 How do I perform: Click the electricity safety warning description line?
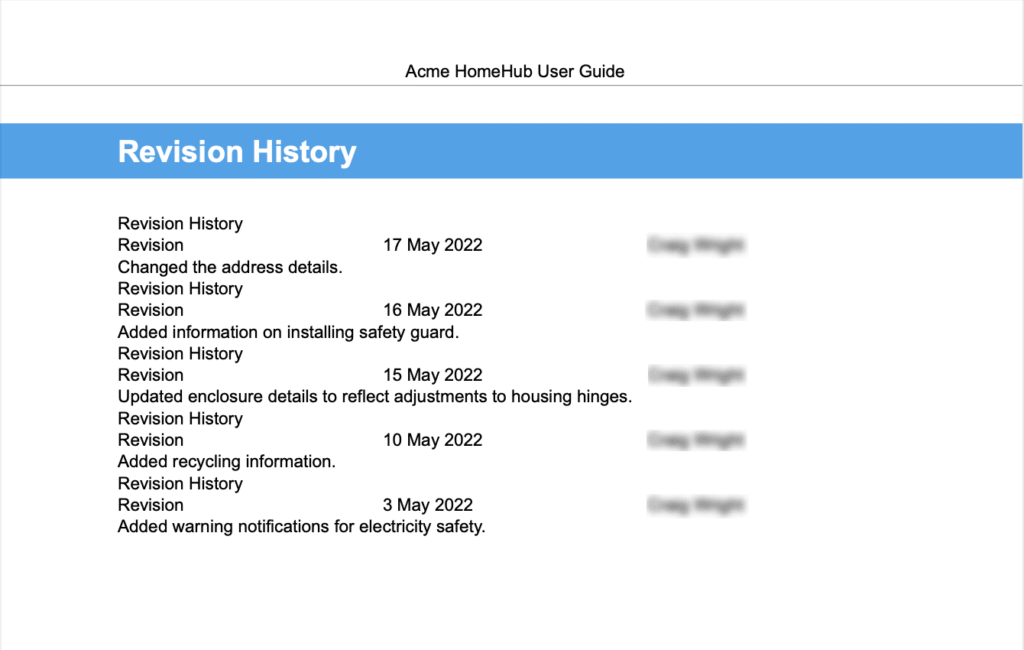click(301, 526)
